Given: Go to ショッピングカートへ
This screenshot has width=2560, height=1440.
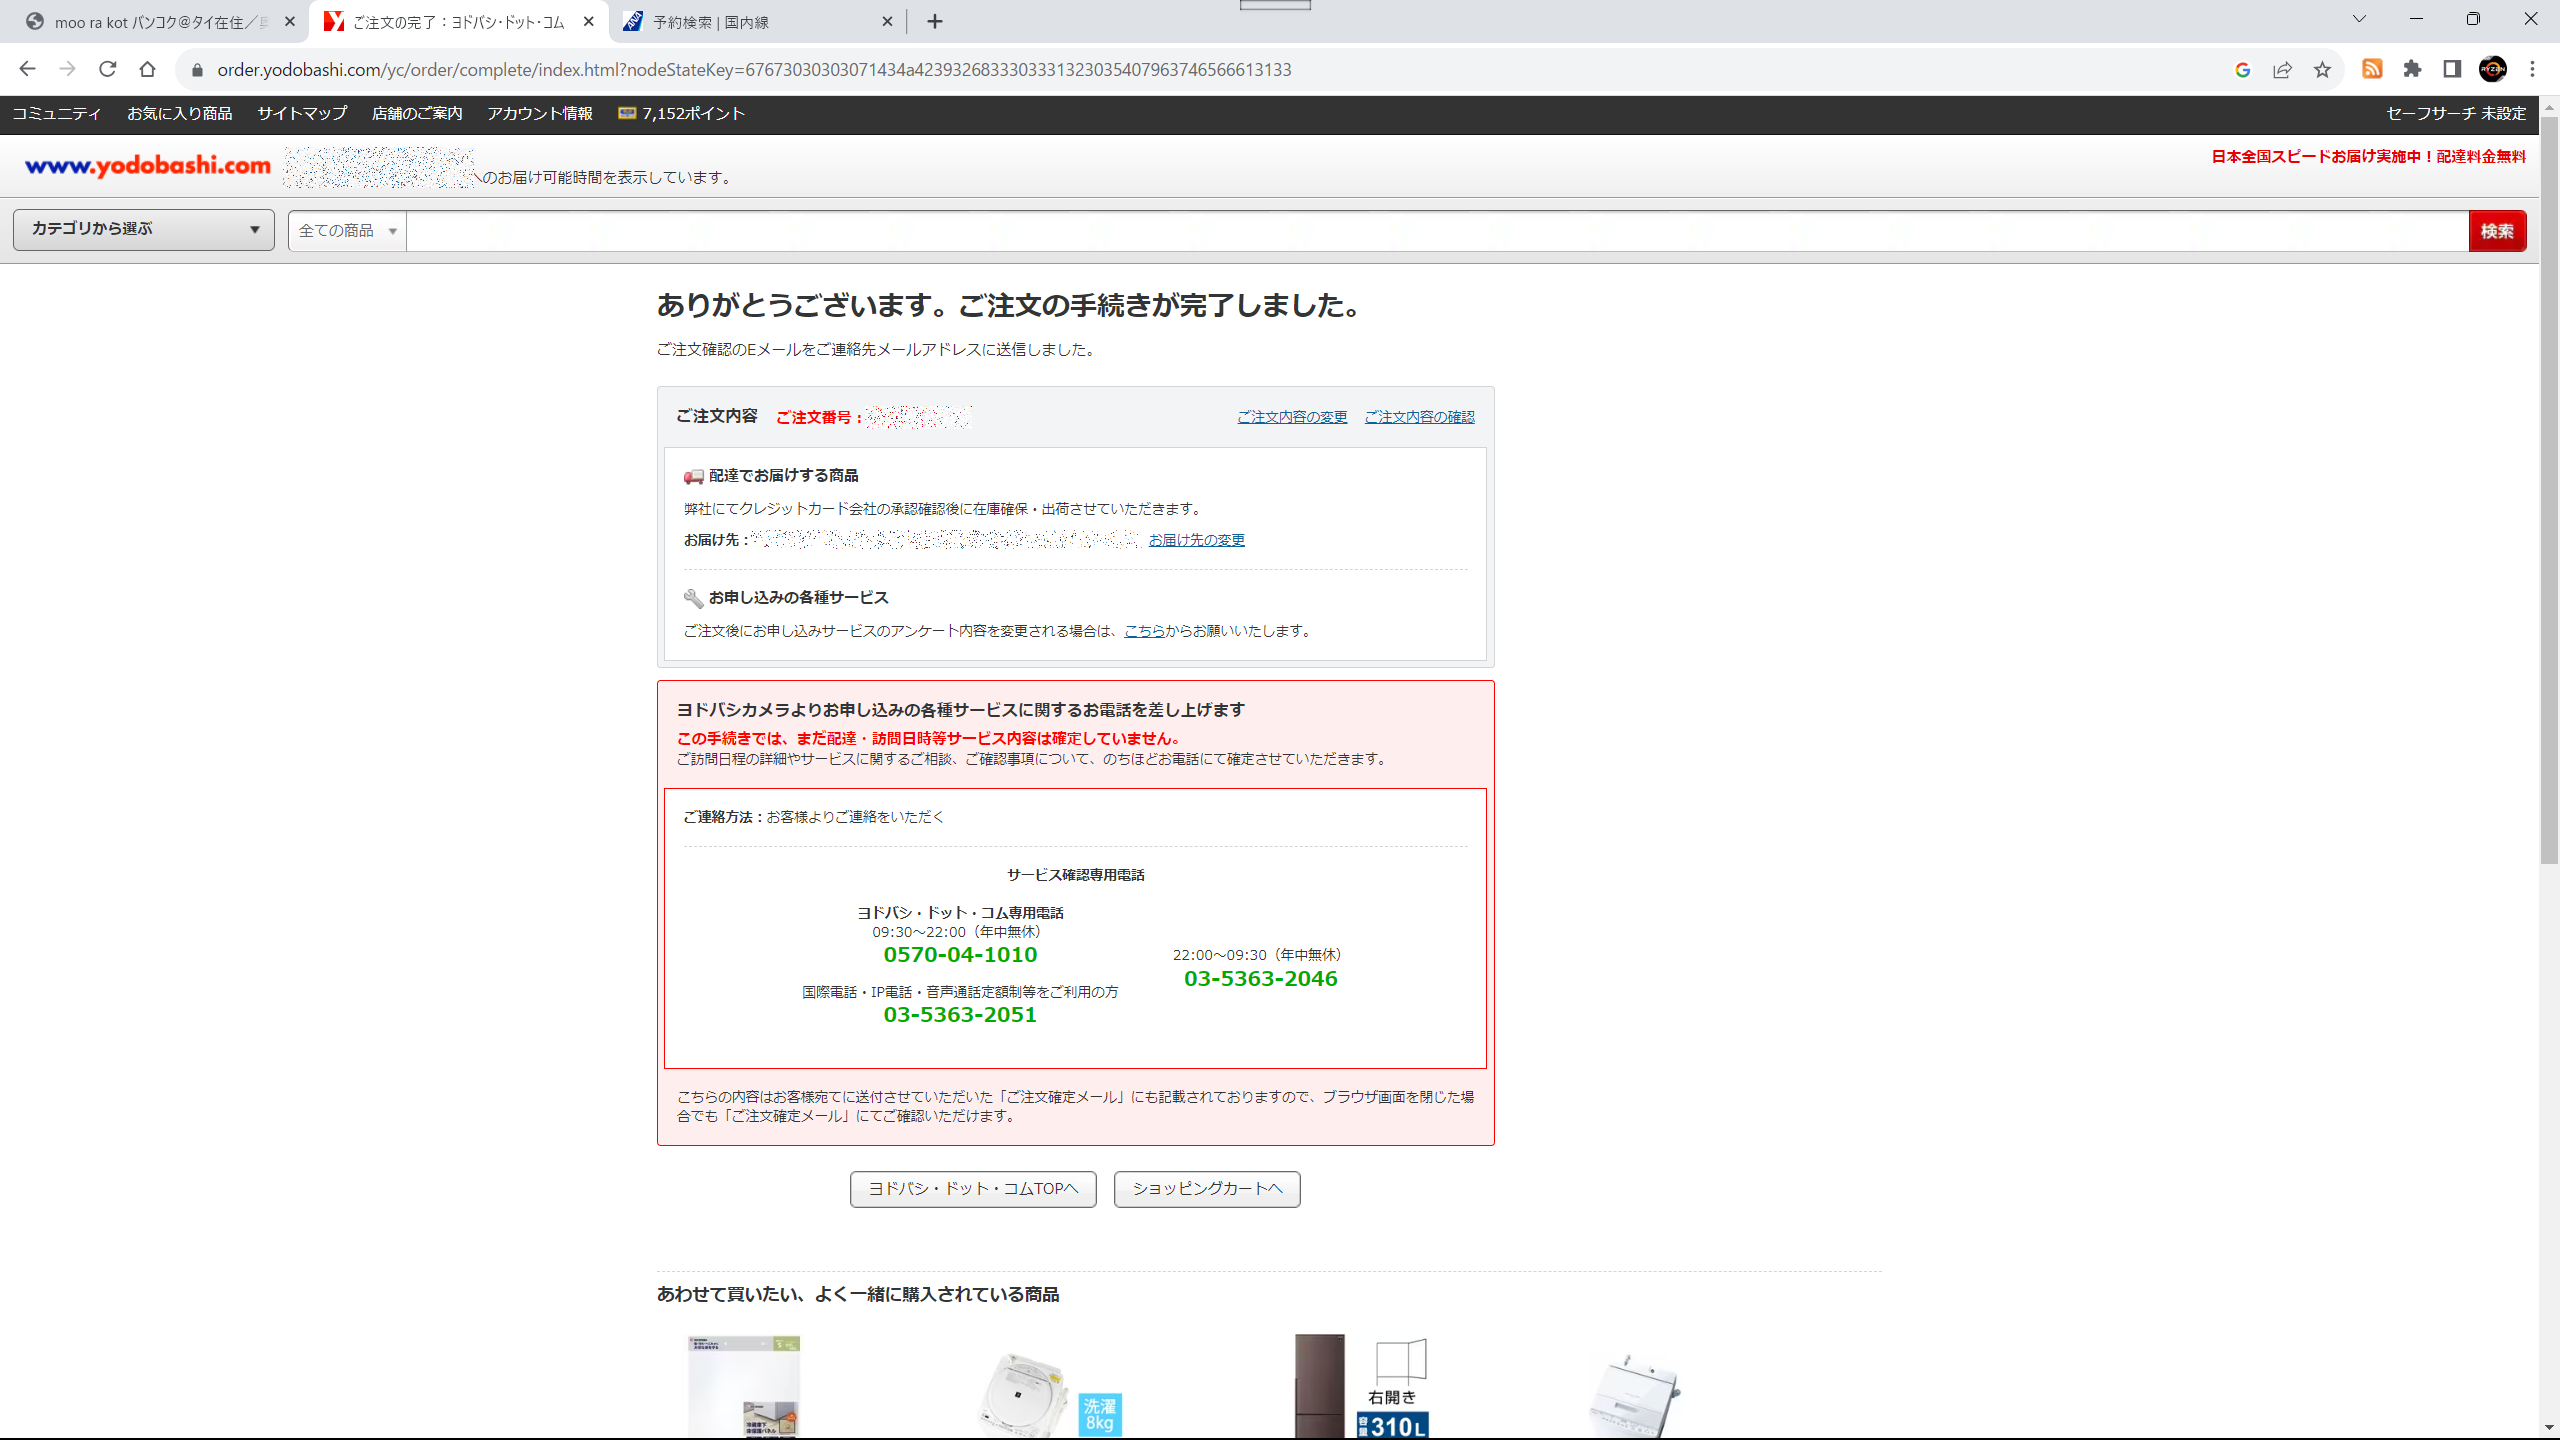Looking at the screenshot, I should coord(1207,1189).
